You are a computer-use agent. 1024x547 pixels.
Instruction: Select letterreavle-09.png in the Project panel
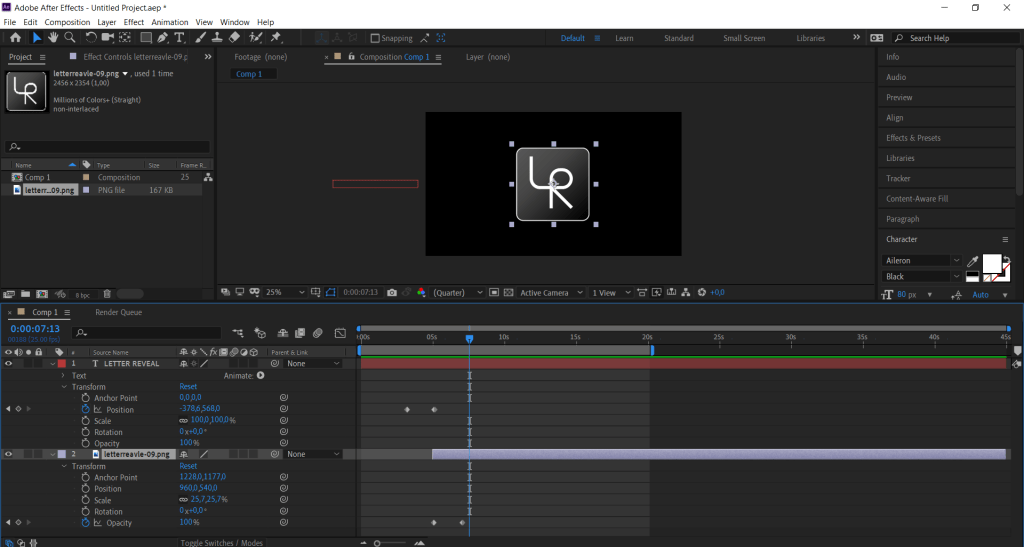coord(50,190)
